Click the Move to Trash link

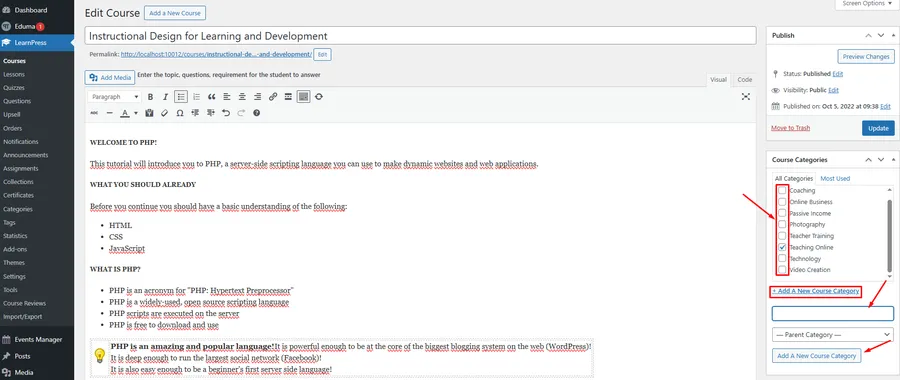coord(790,128)
